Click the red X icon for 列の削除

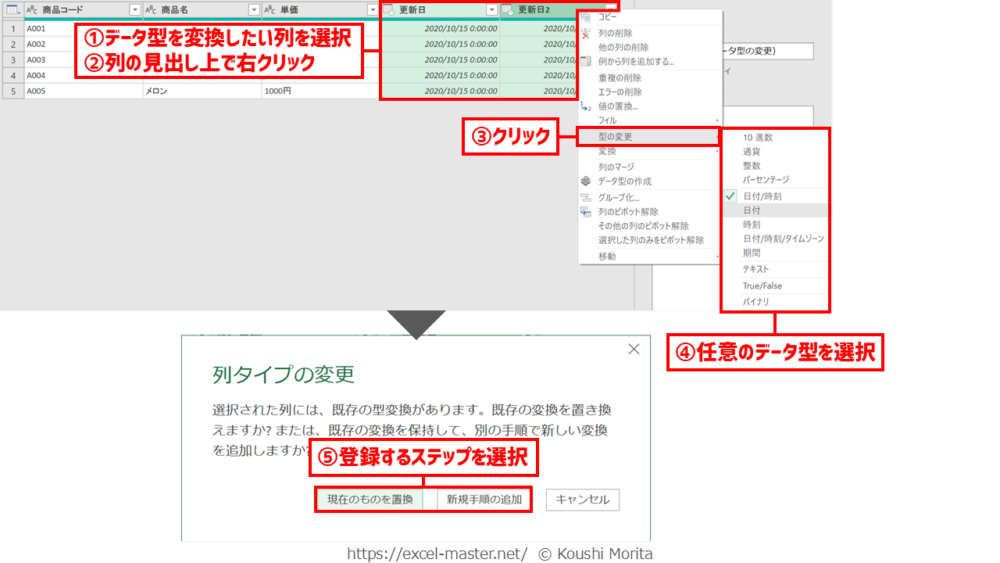[x=586, y=33]
